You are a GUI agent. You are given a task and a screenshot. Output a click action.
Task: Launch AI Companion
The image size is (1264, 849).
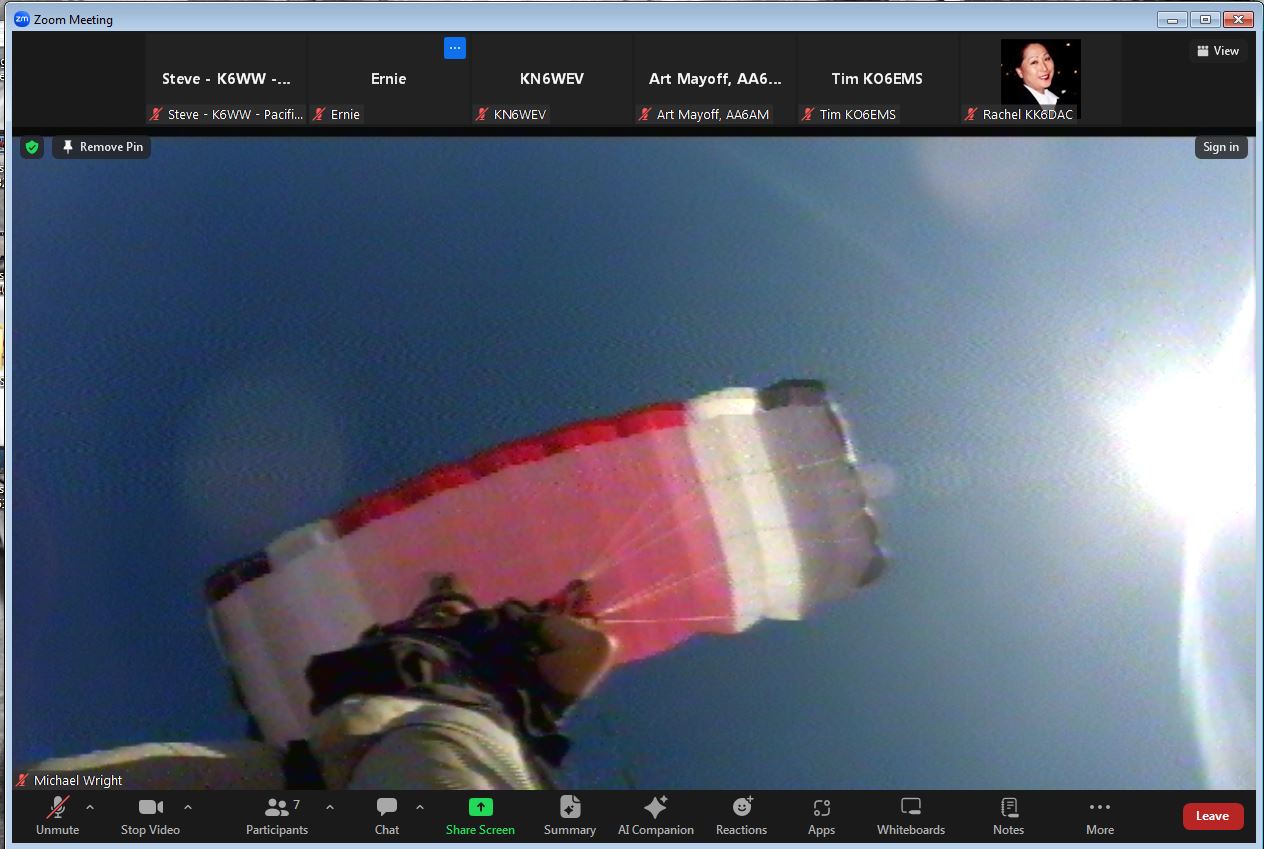click(655, 815)
